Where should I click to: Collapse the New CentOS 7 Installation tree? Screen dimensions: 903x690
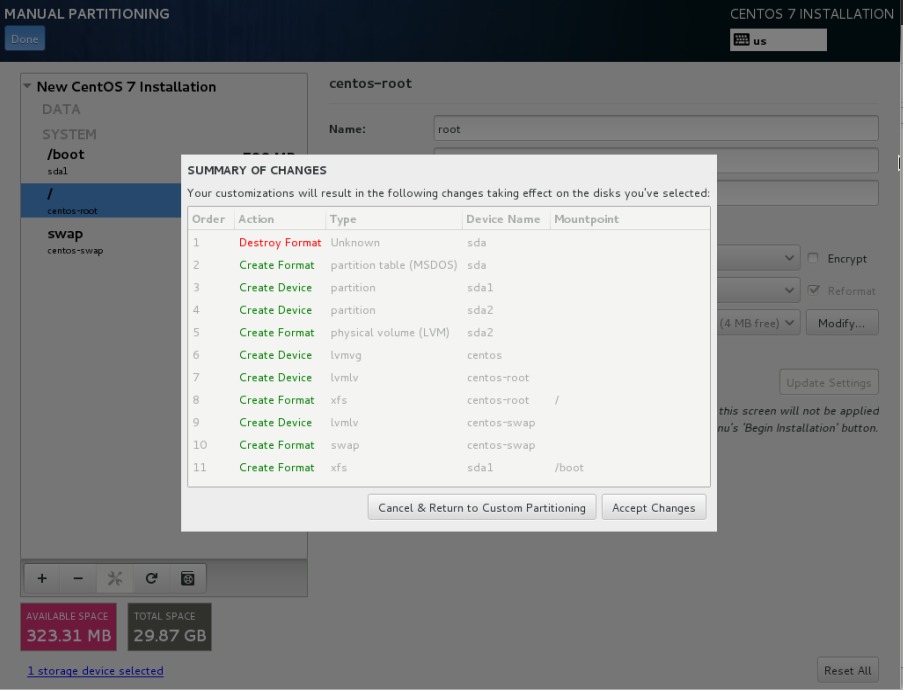point(27,86)
